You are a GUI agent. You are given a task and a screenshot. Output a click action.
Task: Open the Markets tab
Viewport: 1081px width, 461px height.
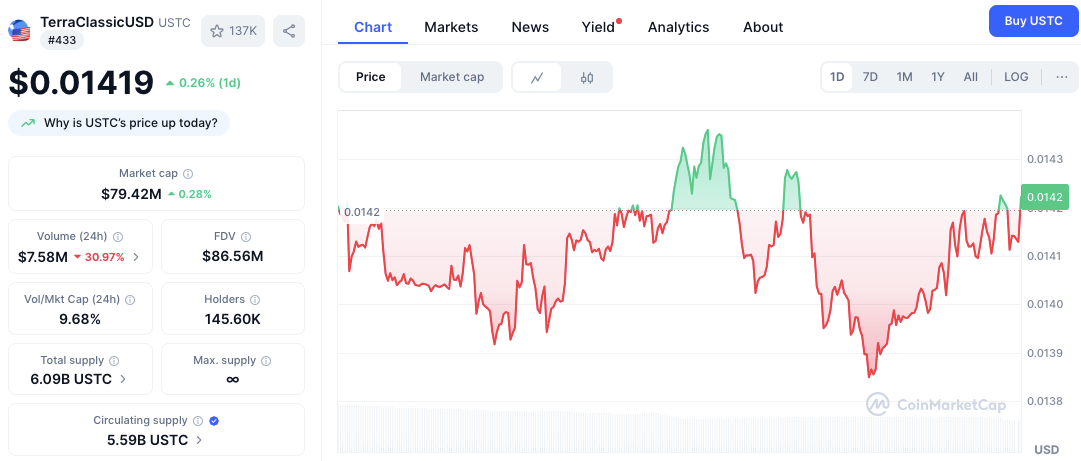(451, 27)
